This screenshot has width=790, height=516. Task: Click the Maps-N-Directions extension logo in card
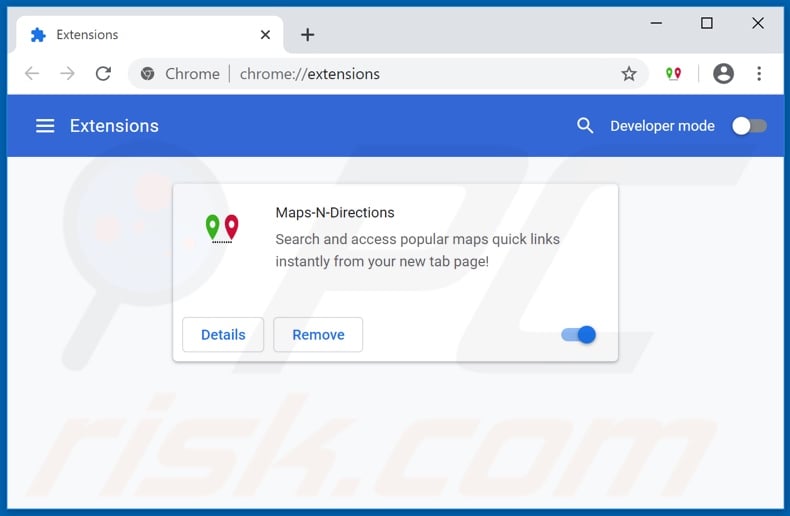[222, 228]
